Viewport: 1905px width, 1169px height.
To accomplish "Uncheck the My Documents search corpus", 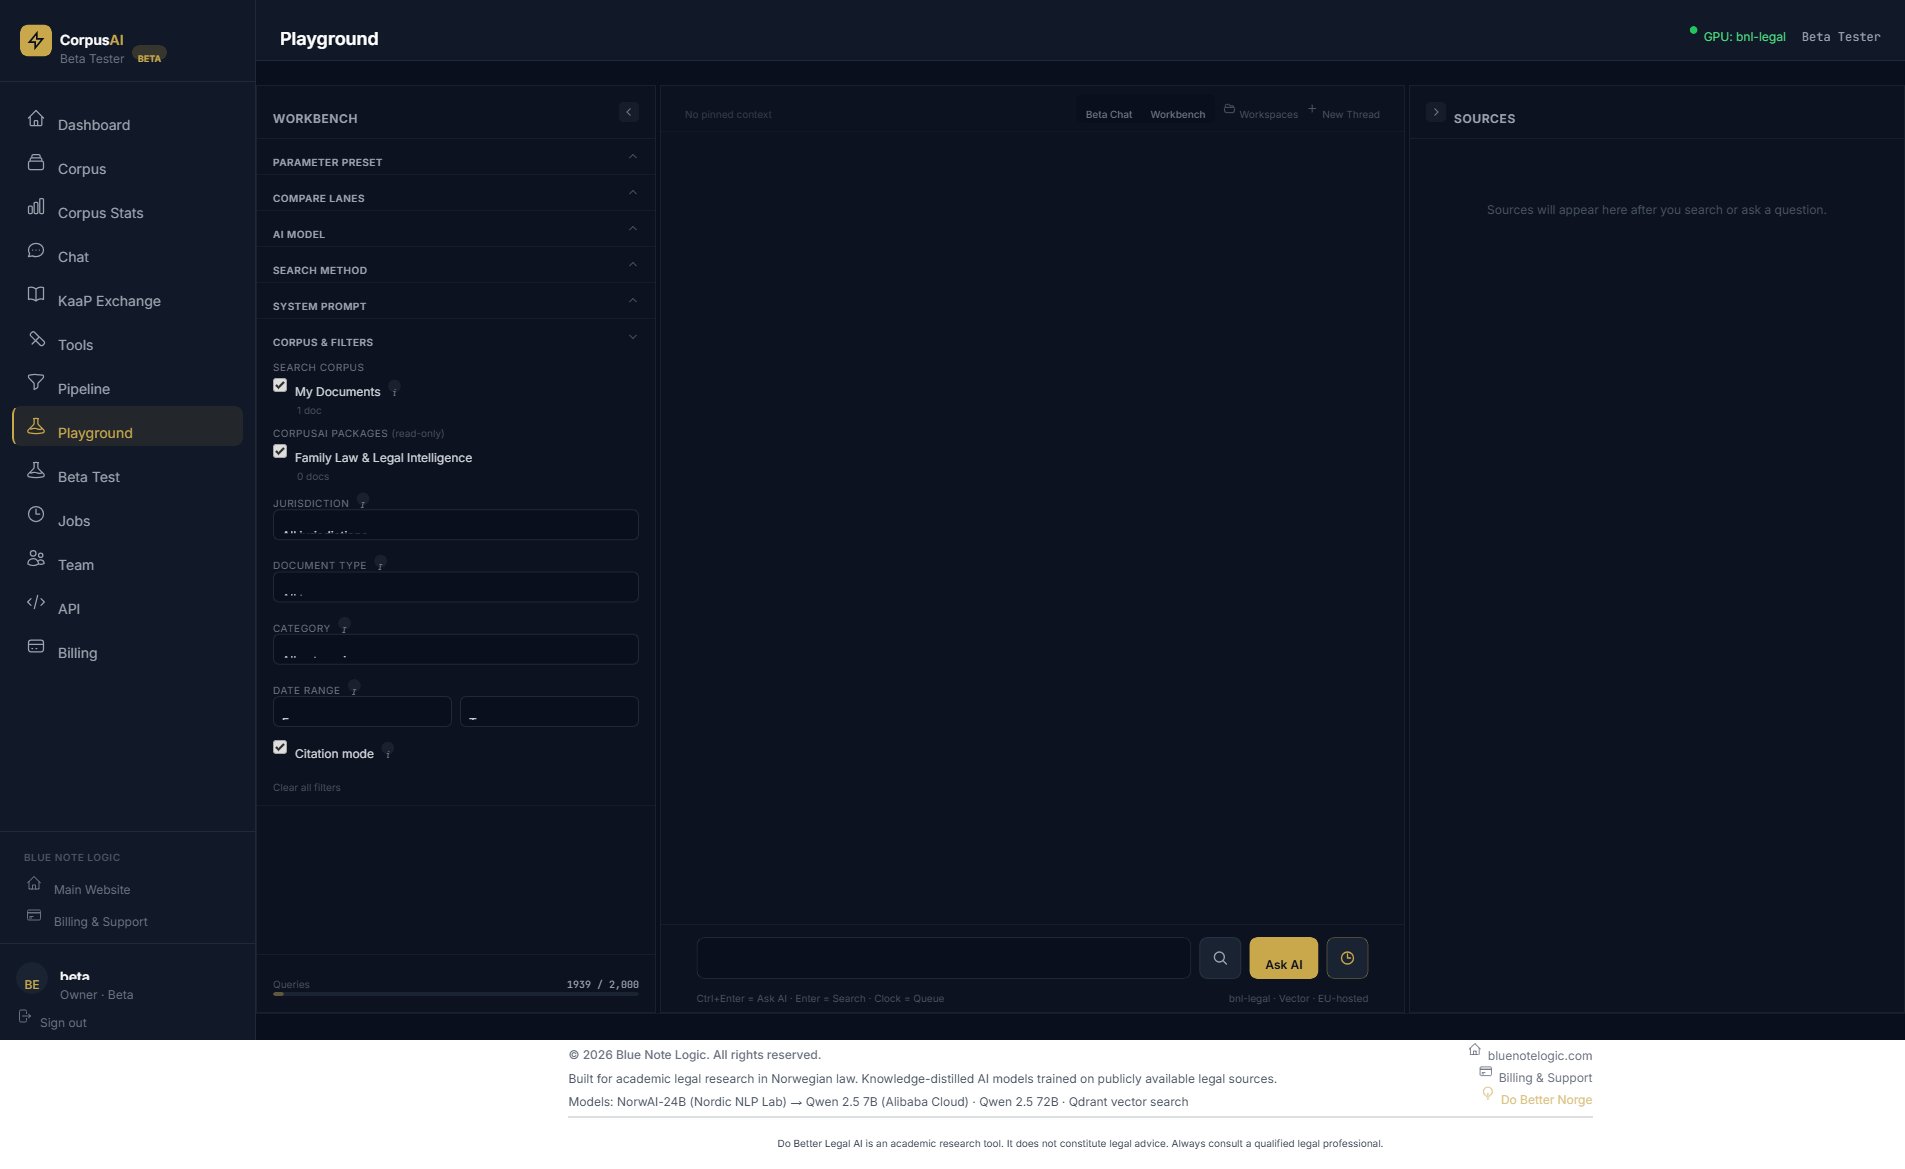I will (280, 385).
